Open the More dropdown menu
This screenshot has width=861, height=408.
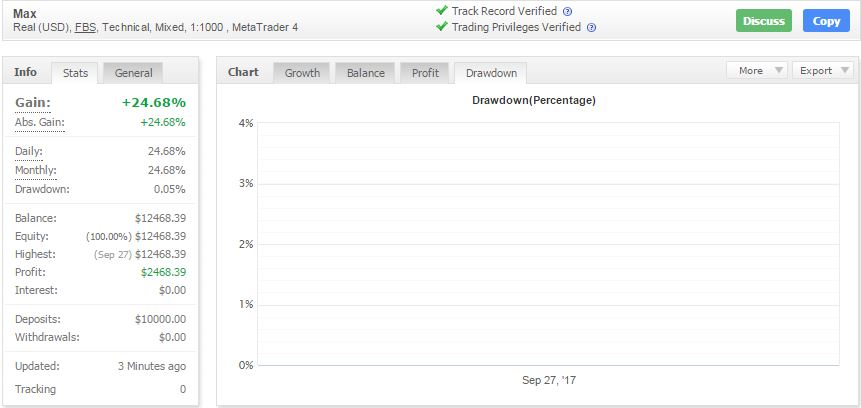(757, 70)
